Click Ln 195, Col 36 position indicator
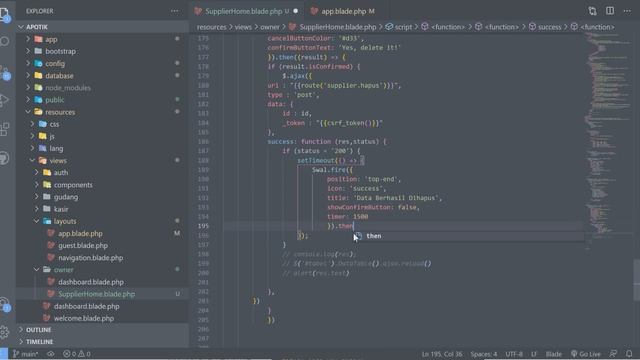Screen dimensions: 640x360 click(442, 354)
